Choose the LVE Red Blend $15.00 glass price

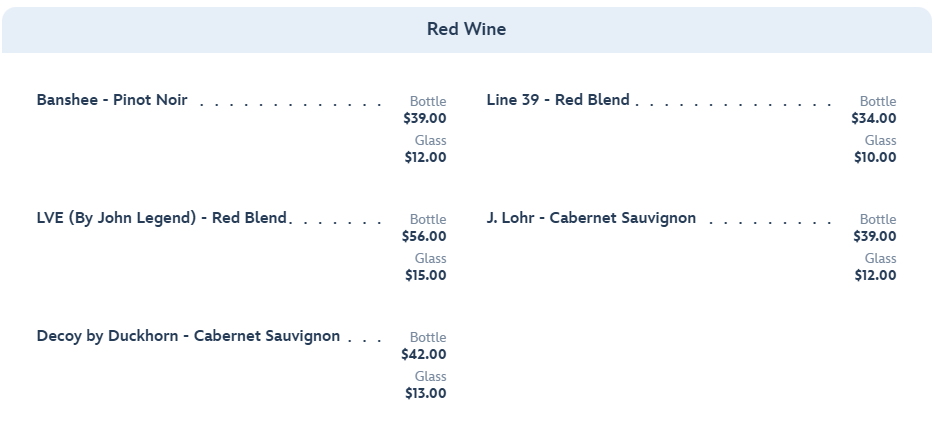[425, 275]
